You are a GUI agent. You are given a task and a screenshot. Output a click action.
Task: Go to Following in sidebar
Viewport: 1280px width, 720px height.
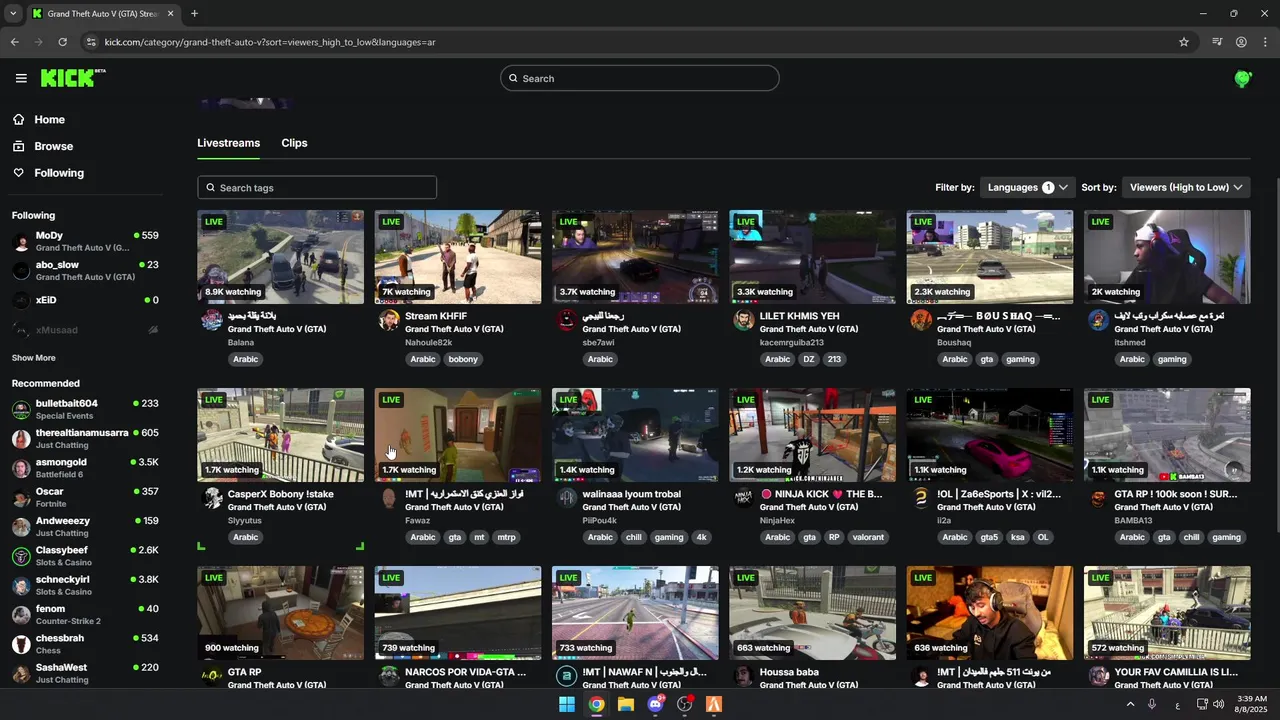click(59, 173)
